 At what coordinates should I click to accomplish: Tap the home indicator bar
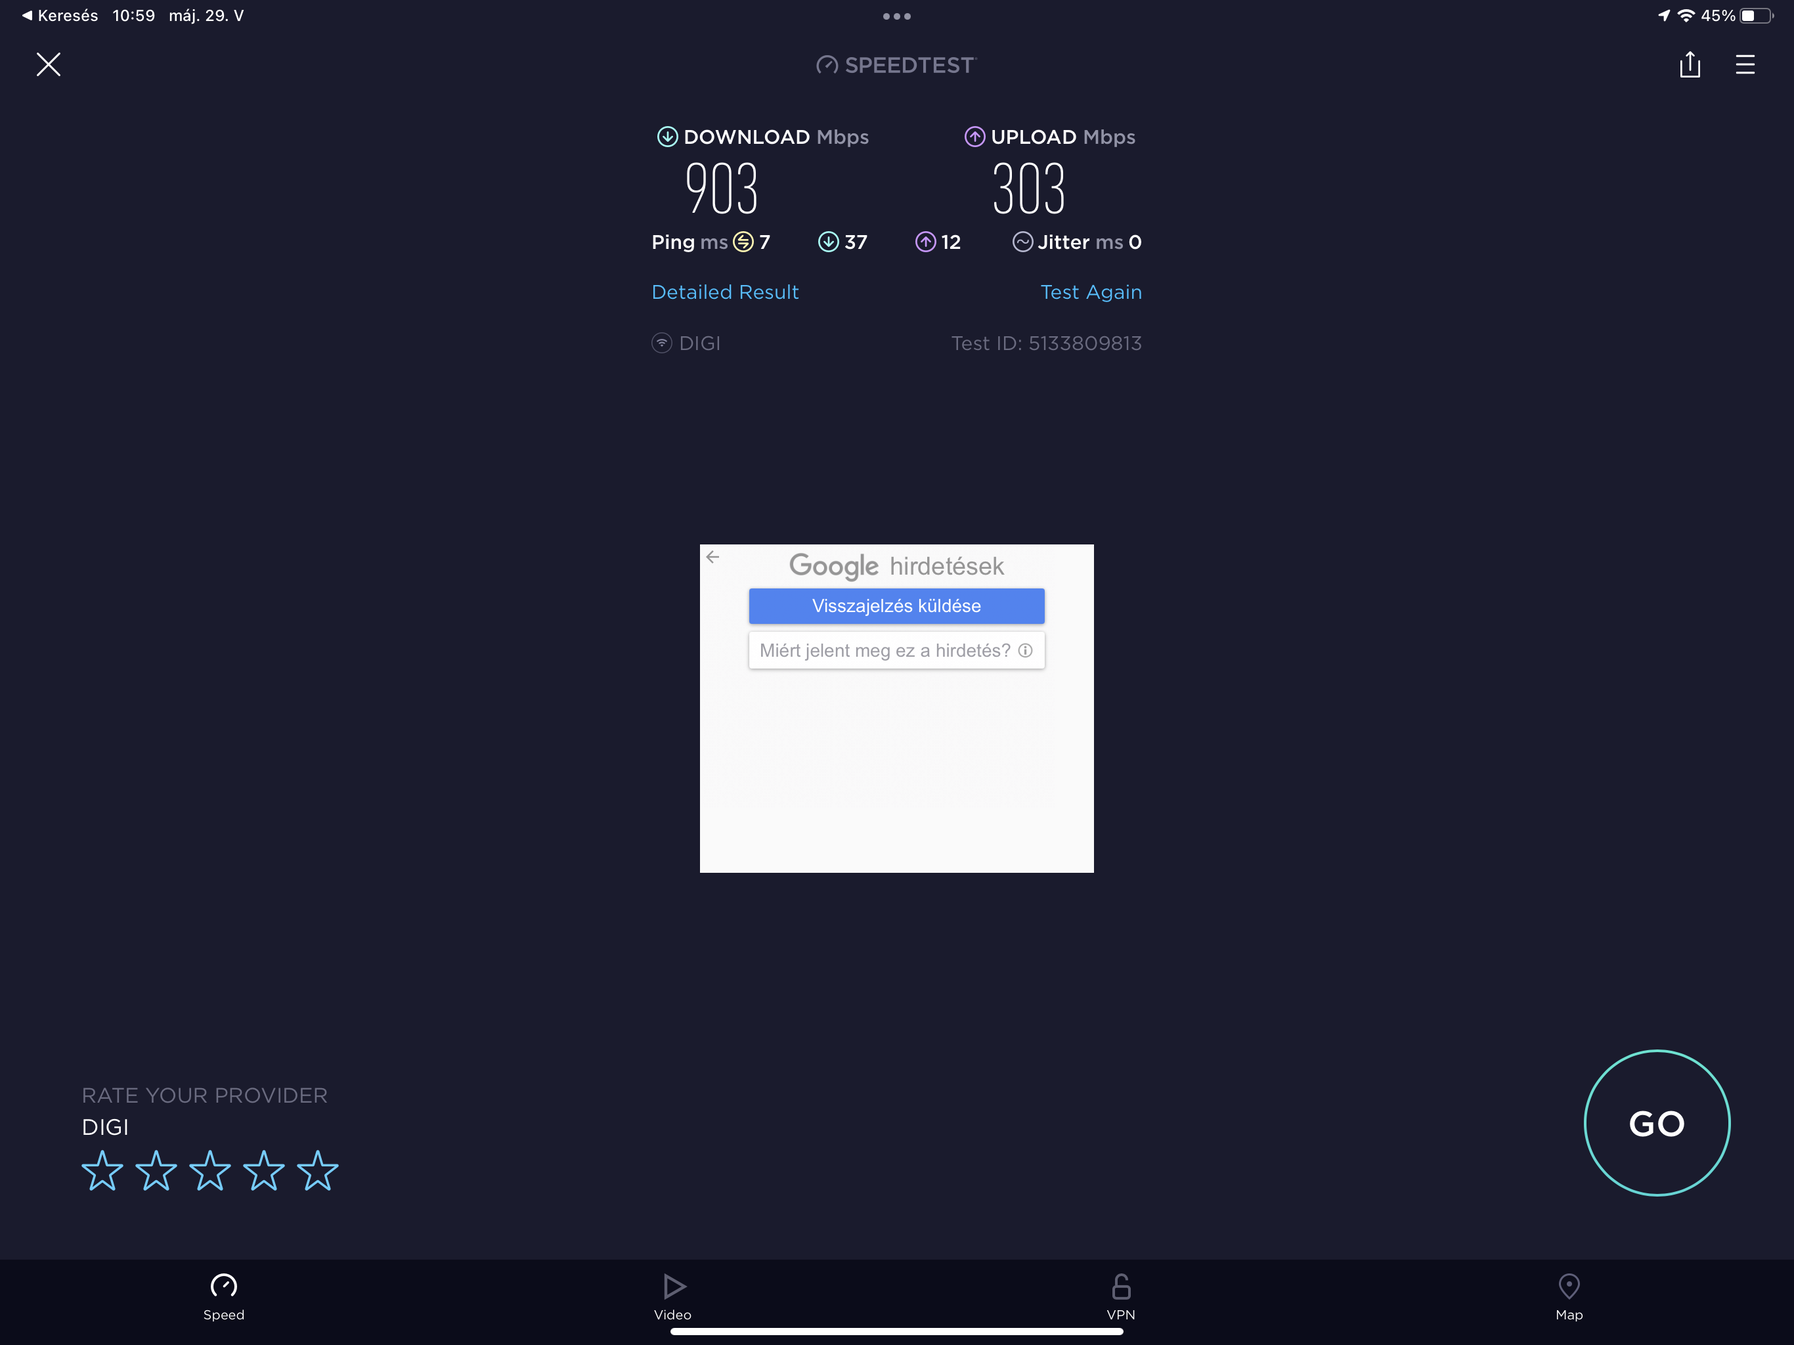point(897,1331)
